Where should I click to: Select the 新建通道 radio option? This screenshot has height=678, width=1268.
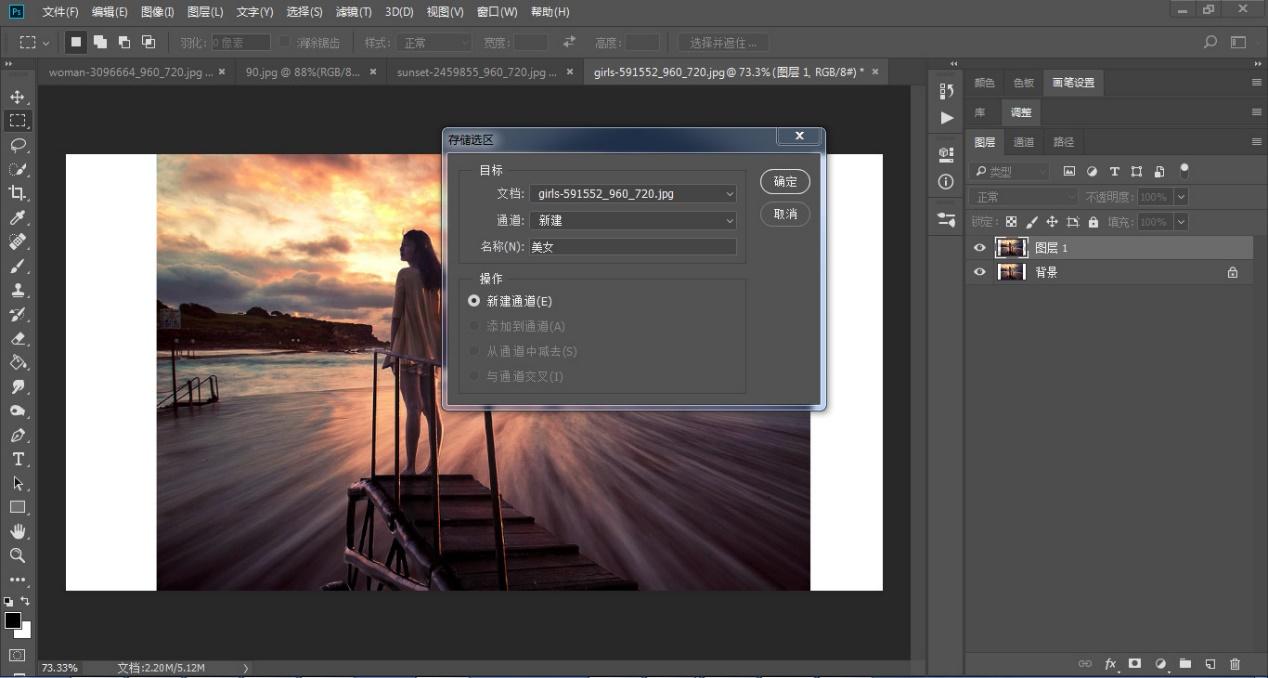coord(474,301)
